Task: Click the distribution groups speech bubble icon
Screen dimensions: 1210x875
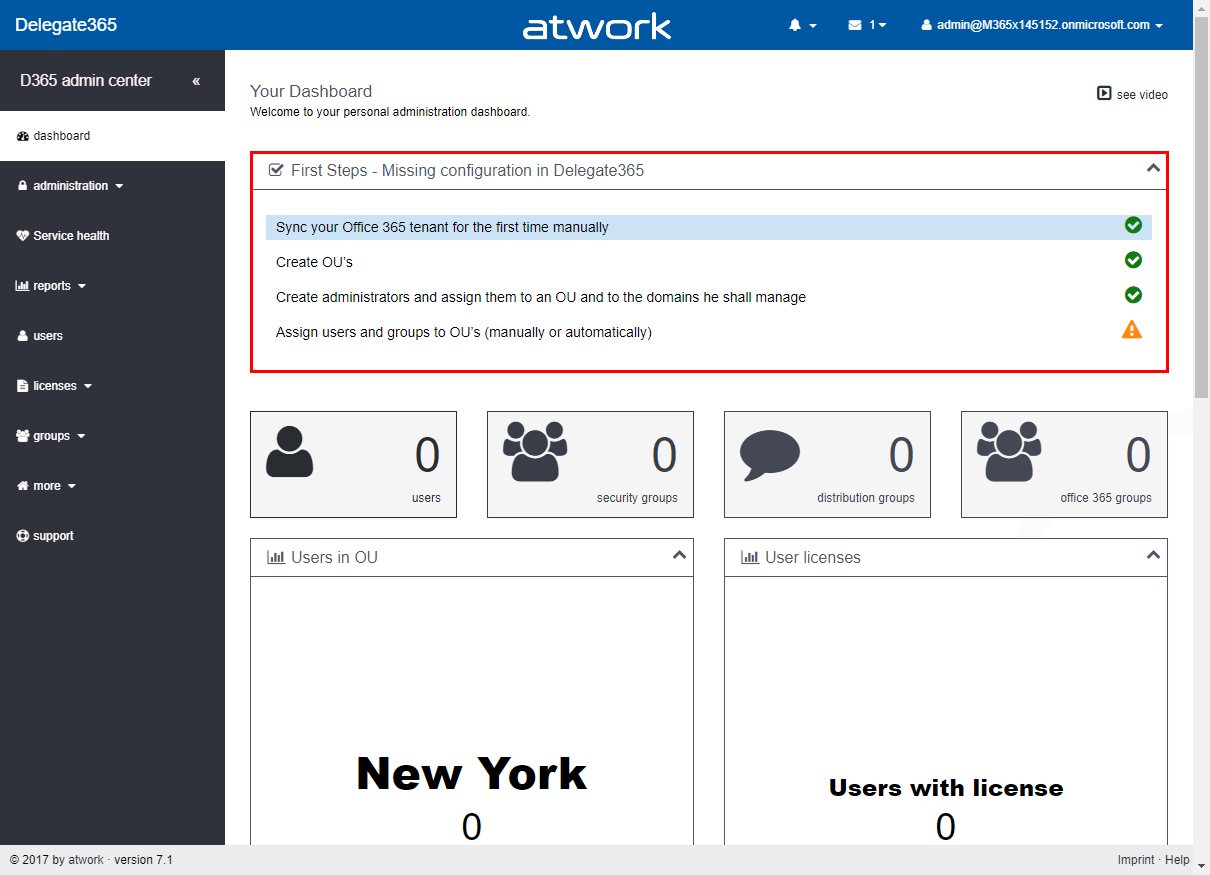Action: 769,455
